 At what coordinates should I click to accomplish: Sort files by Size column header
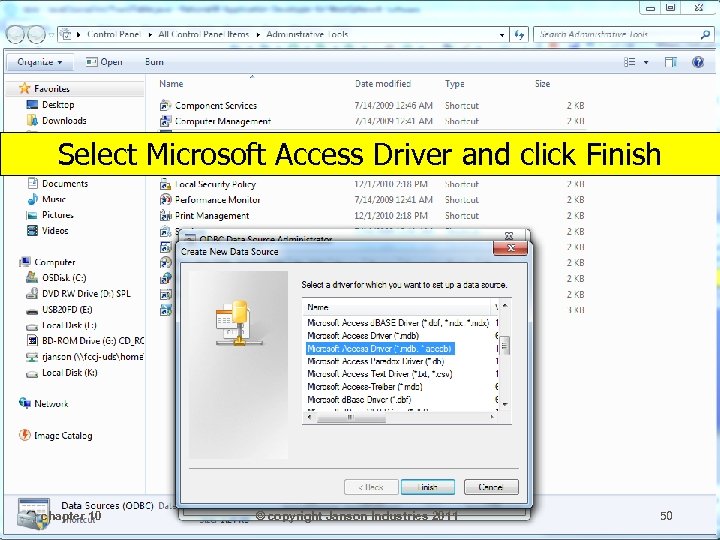click(x=542, y=84)
